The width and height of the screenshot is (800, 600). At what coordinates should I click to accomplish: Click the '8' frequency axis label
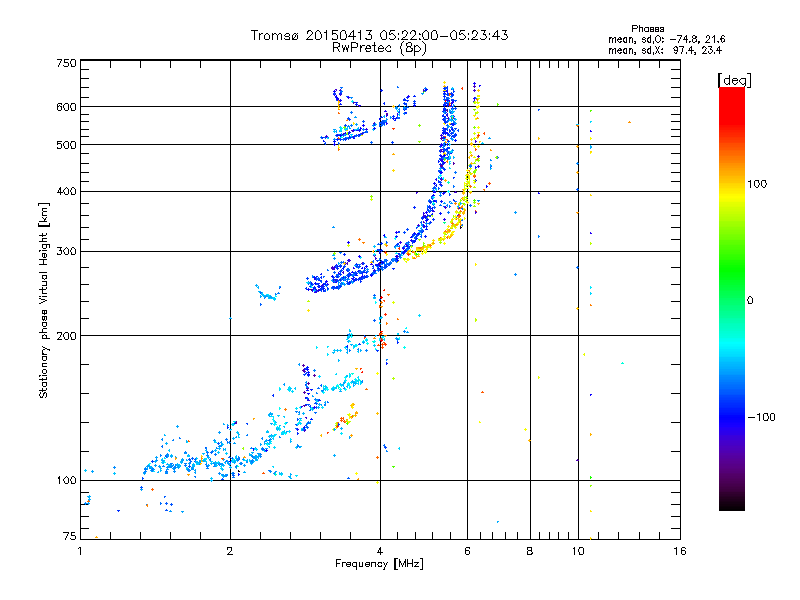tap(530, 551)
